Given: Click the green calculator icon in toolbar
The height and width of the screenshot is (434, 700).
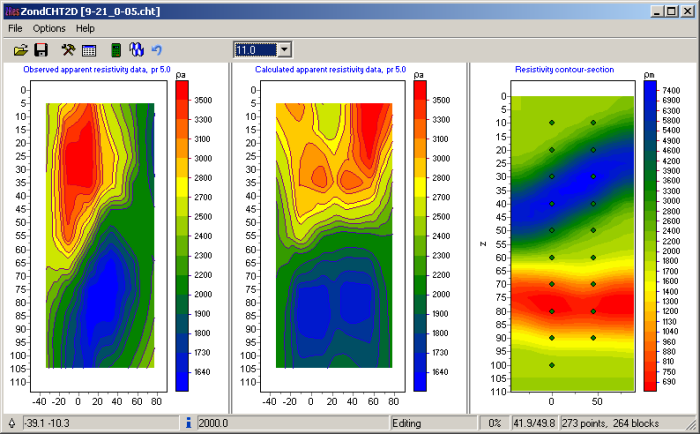Looking at the screenshot, I should [x=116, y=49].
